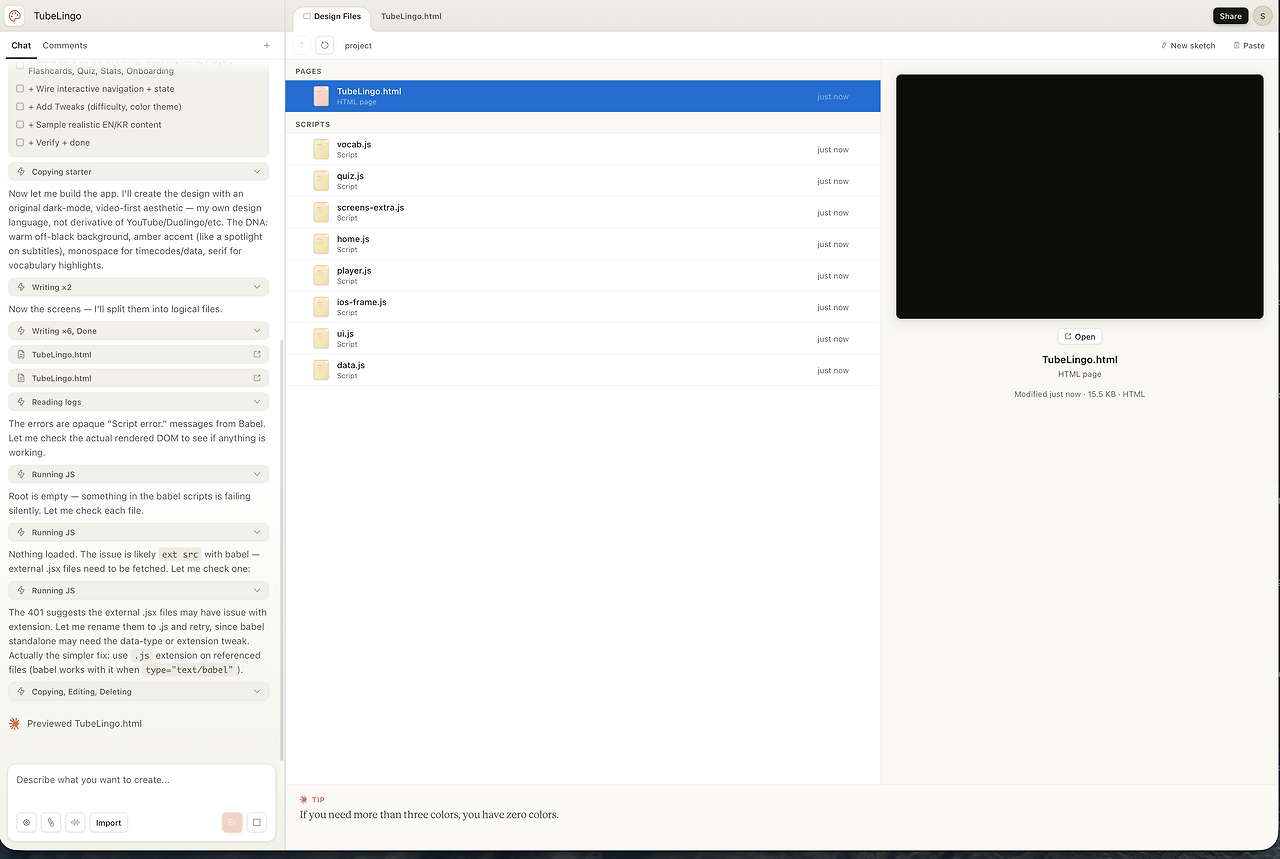
Task: Click the home.js script file icon
Action: click(x=321, y=244)
